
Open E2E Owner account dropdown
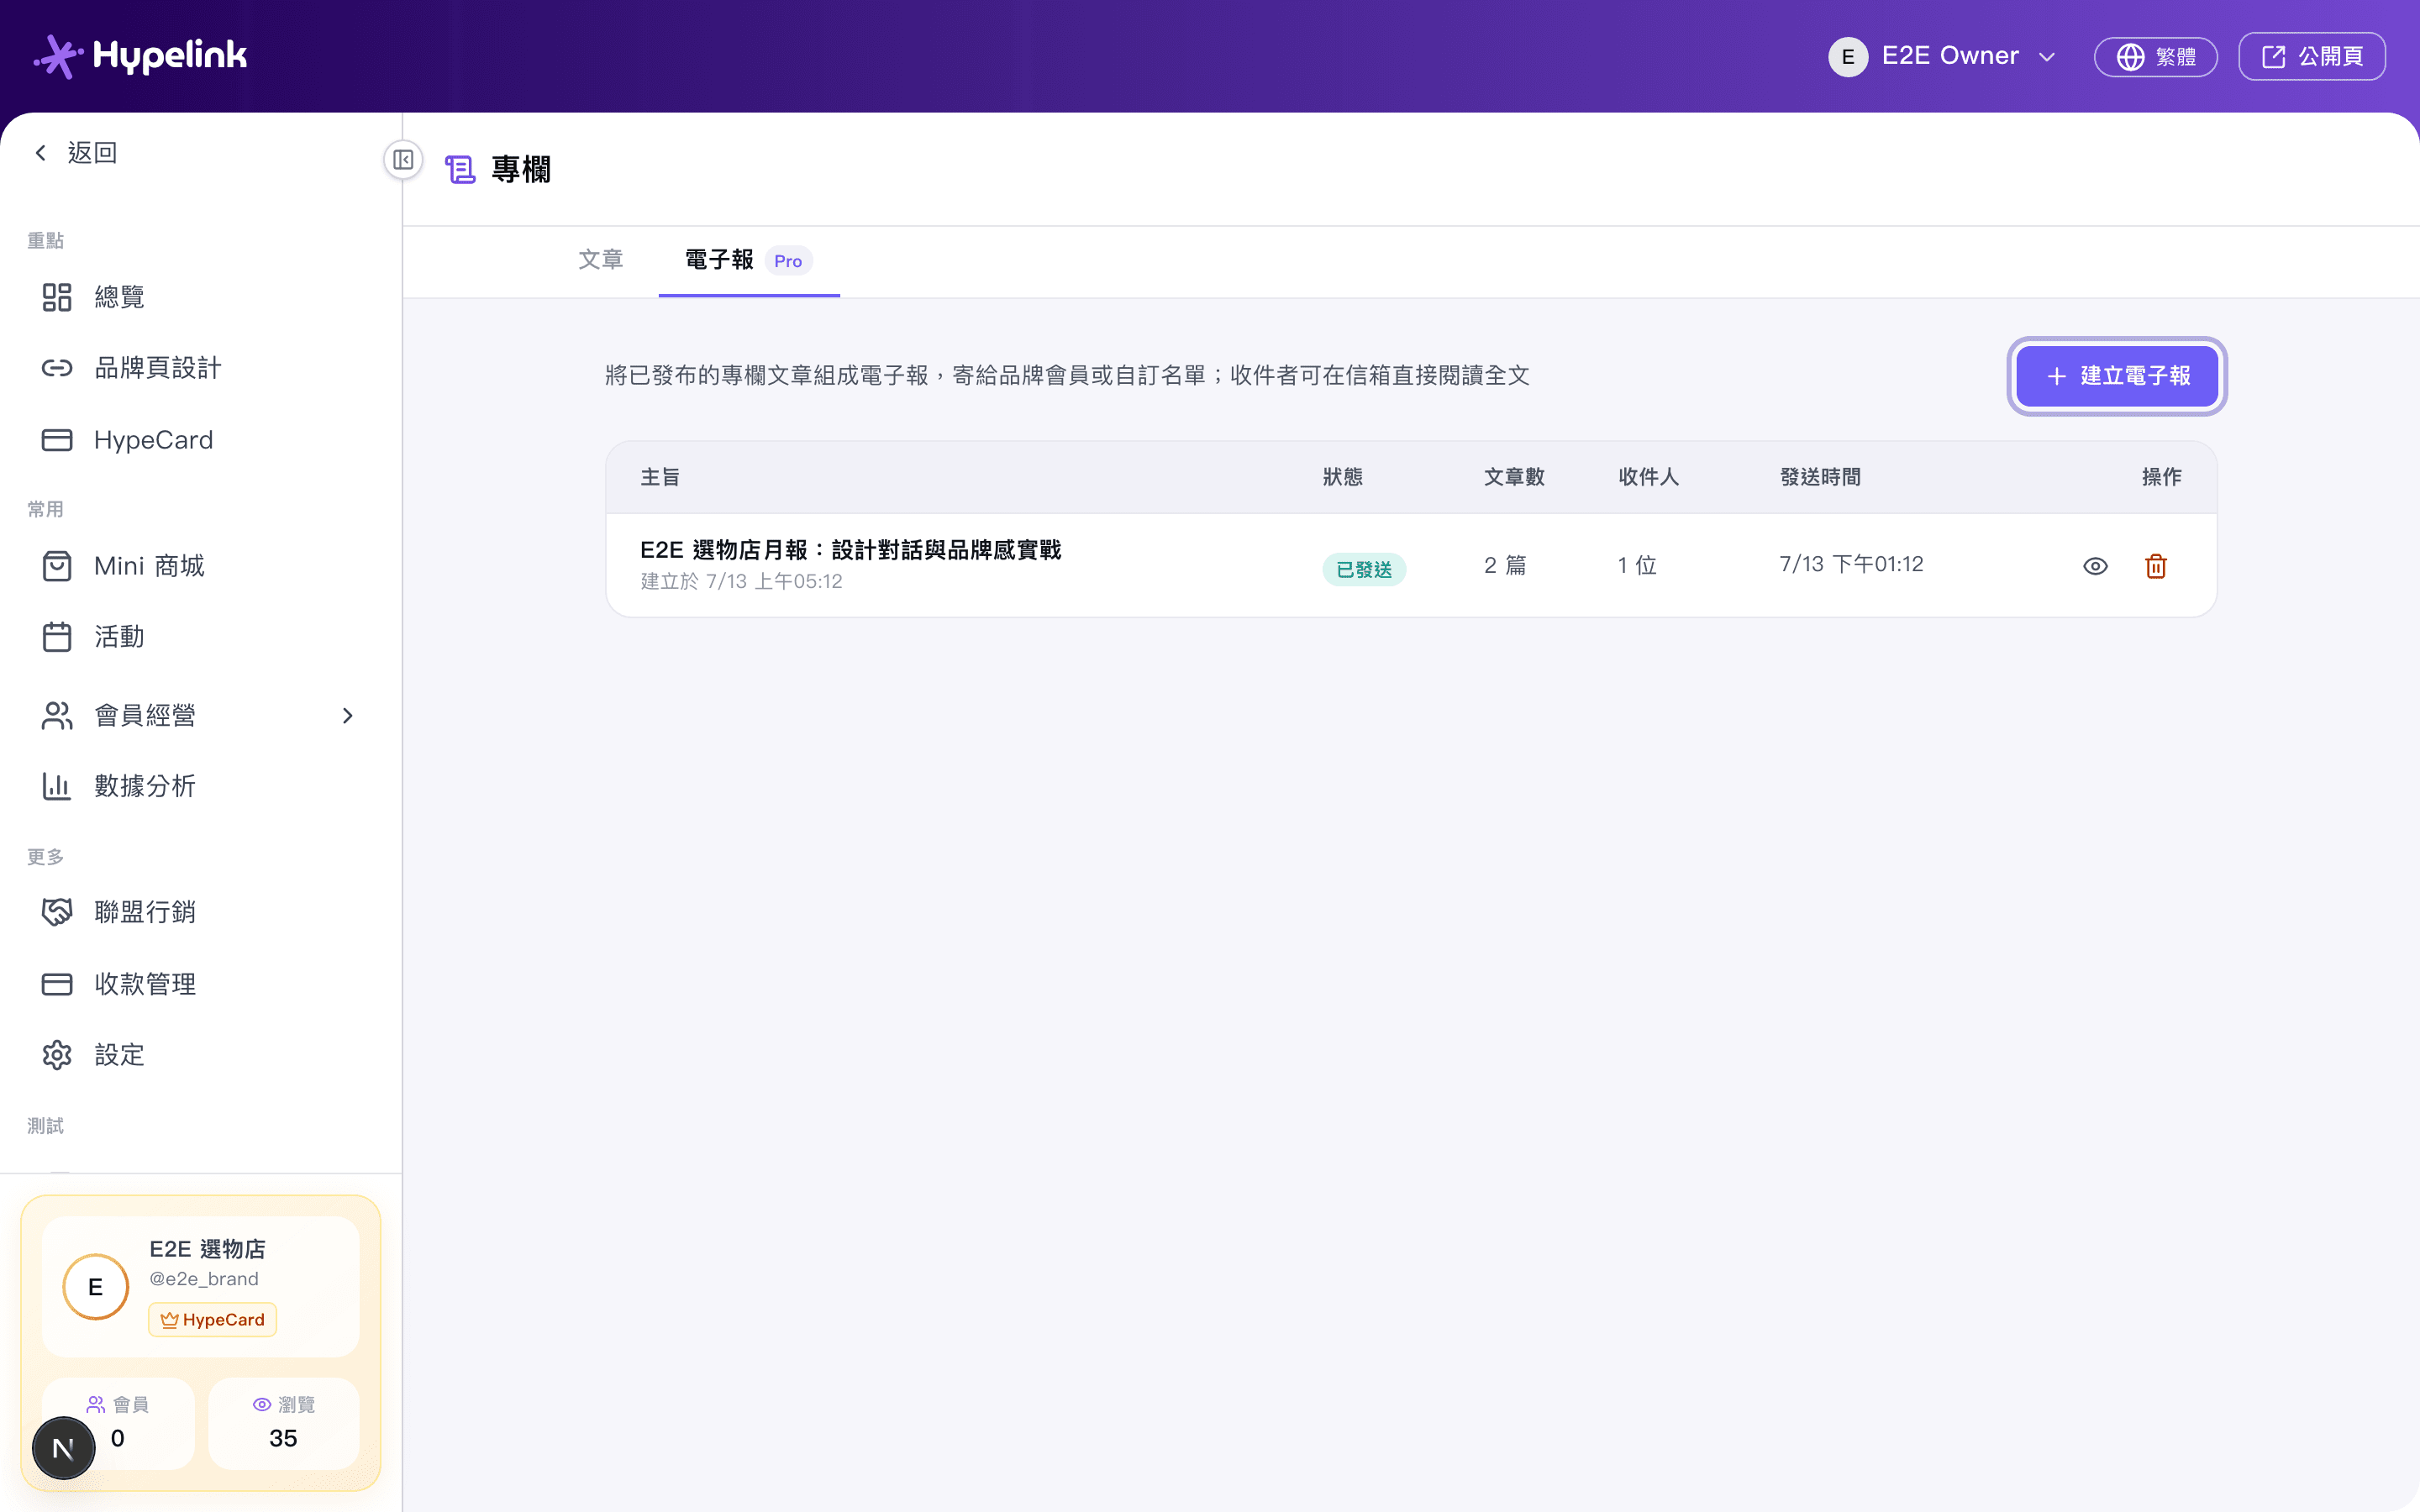coord(1943,56)
